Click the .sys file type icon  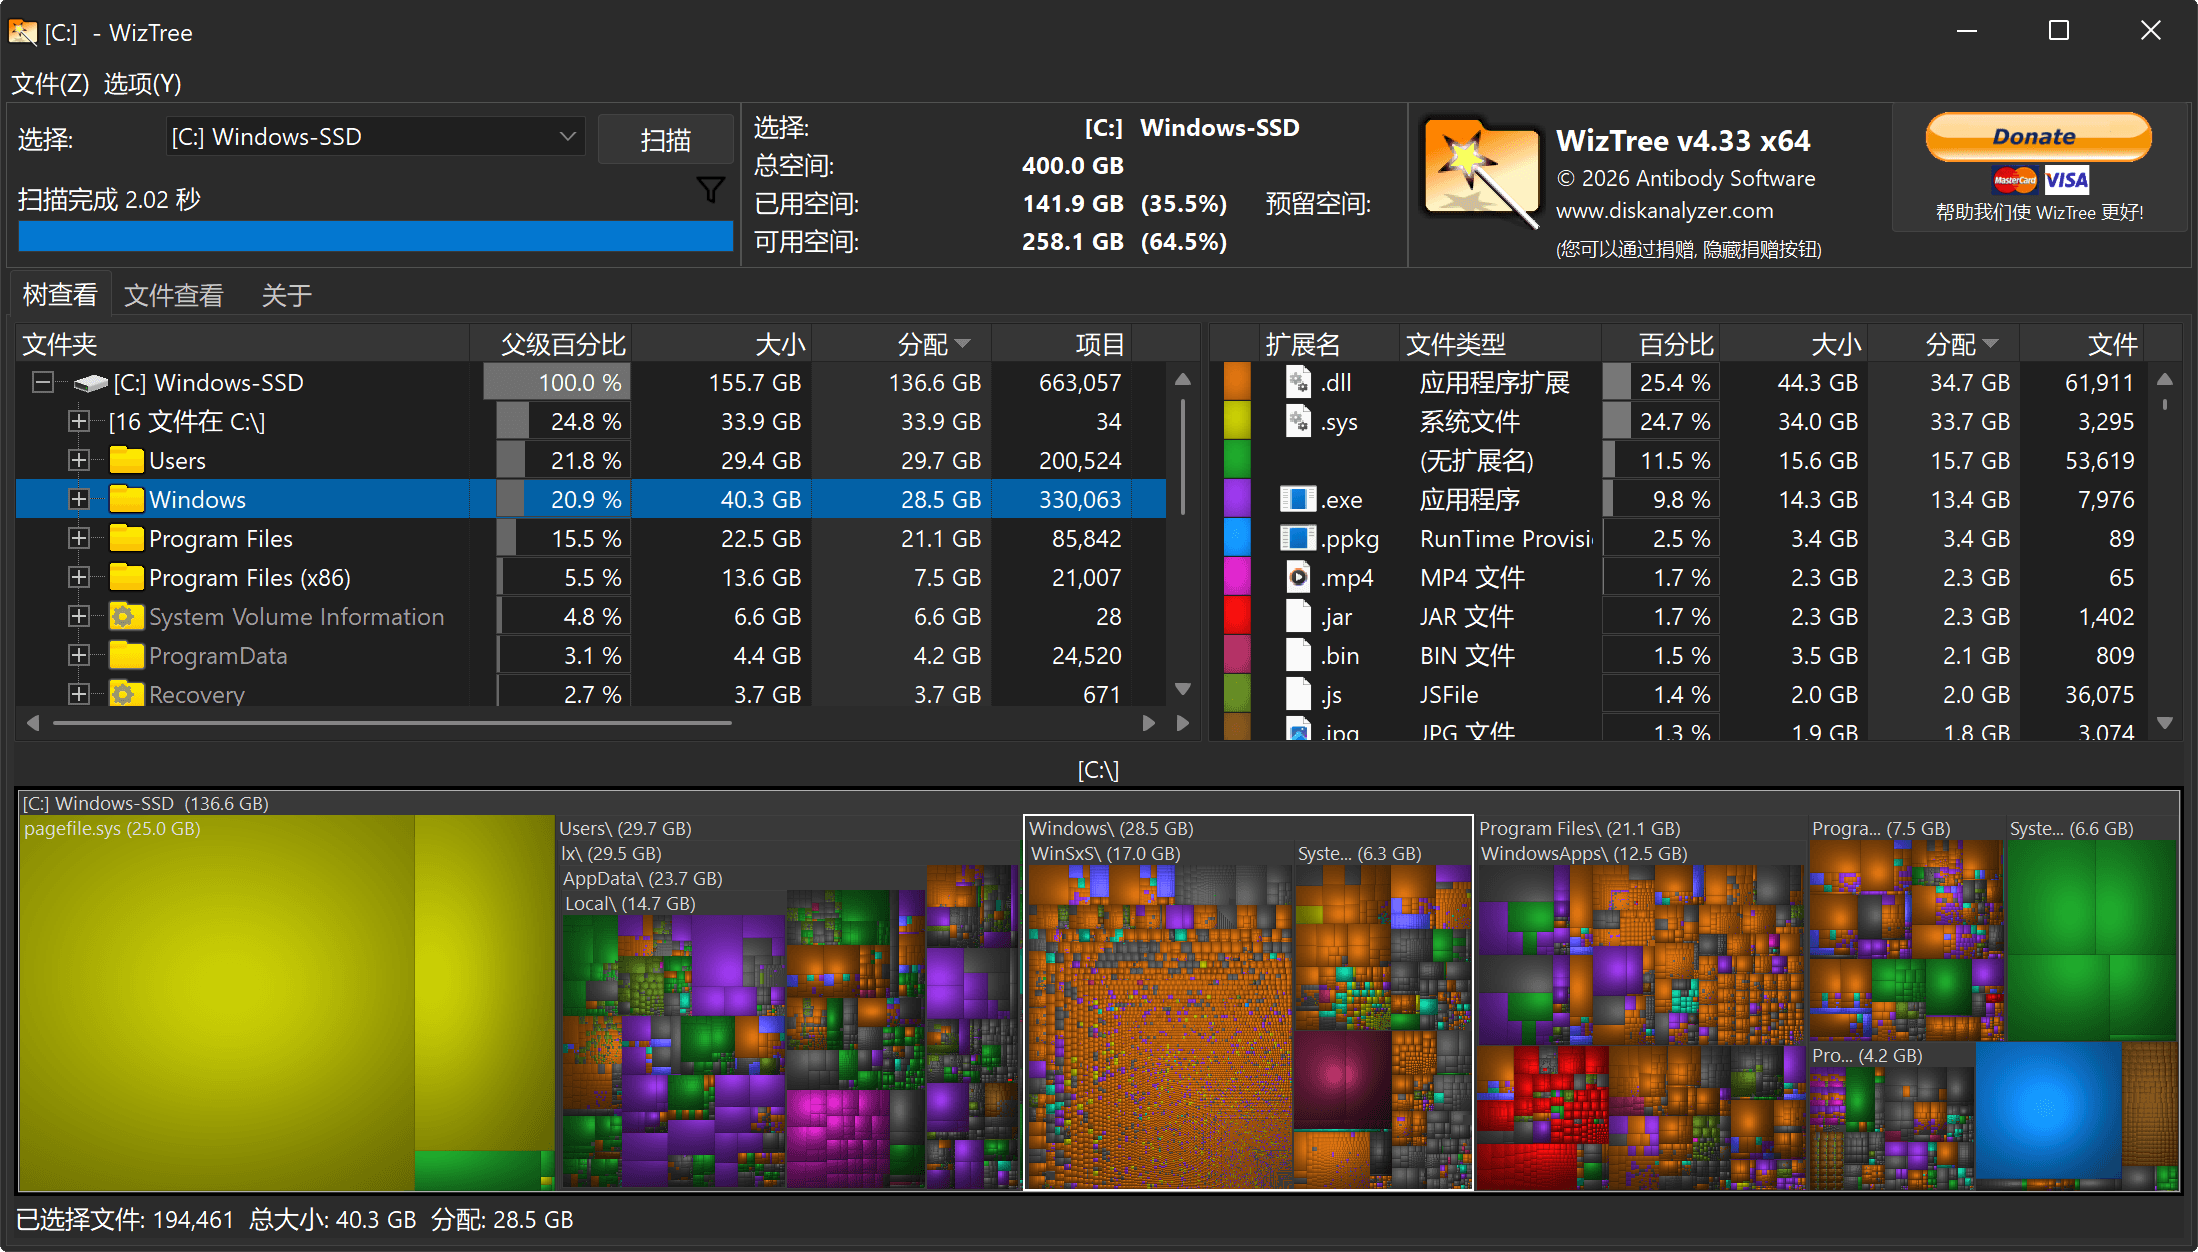point(1298,421)
